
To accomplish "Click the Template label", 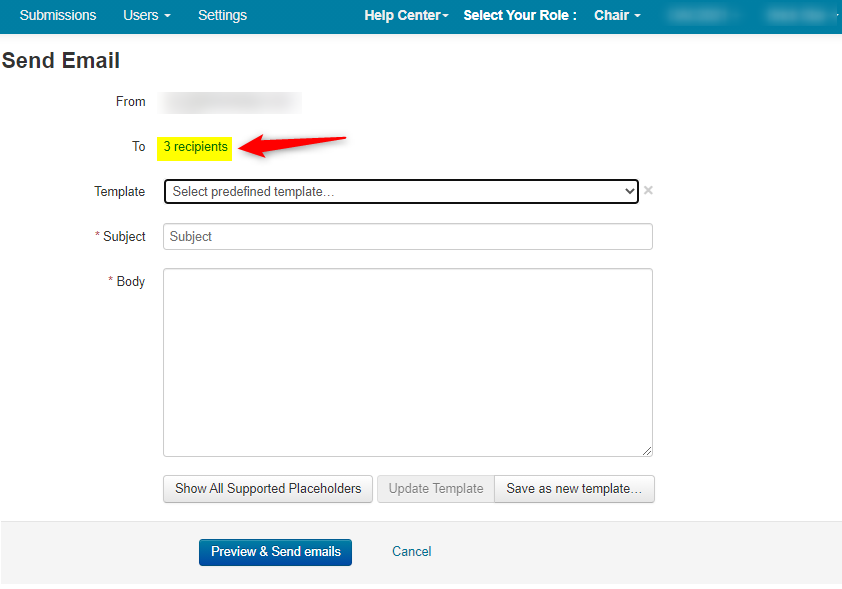I will coord(120,192).
